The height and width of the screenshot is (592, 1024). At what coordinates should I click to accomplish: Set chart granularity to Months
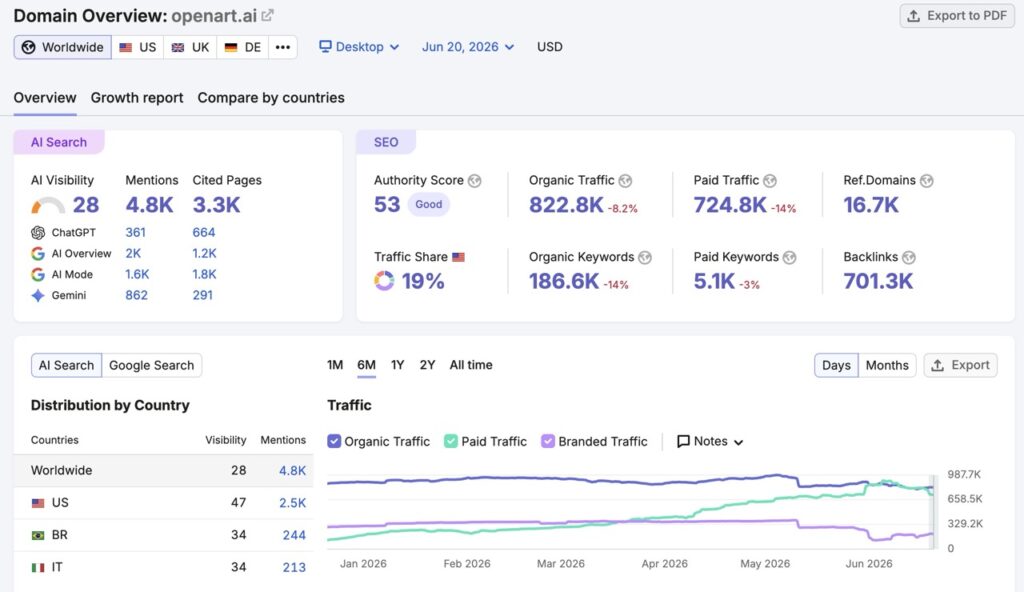click(x=887, y=365)
